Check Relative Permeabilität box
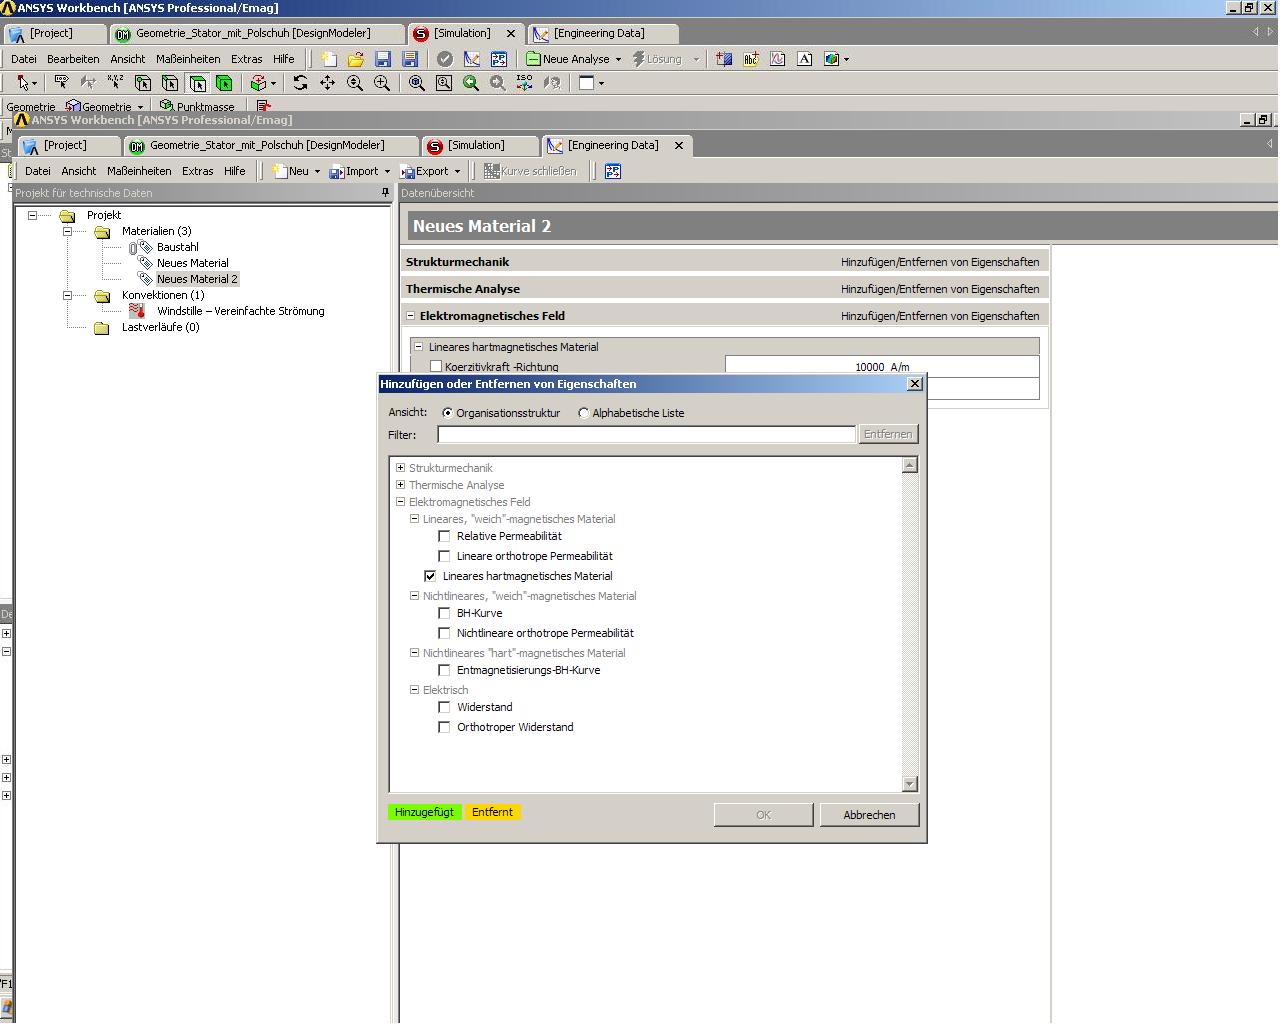Viewport: 1280px width, 1024px height. (444, 536)
